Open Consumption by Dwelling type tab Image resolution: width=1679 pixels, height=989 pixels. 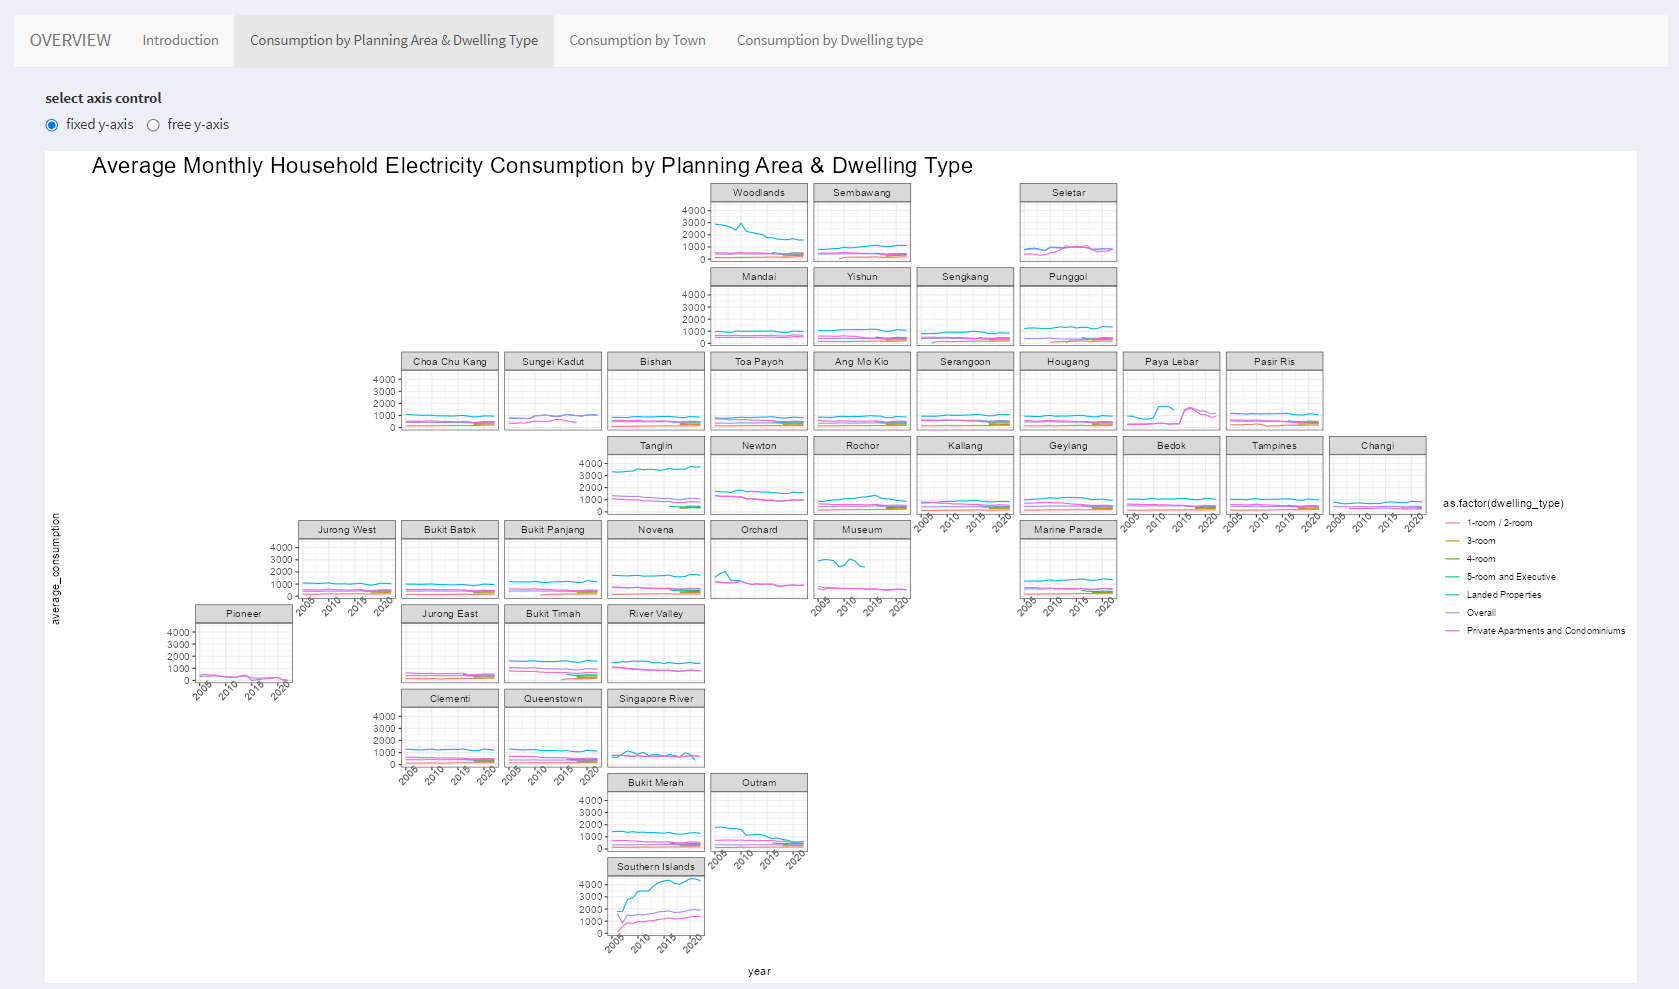point(829,41)
